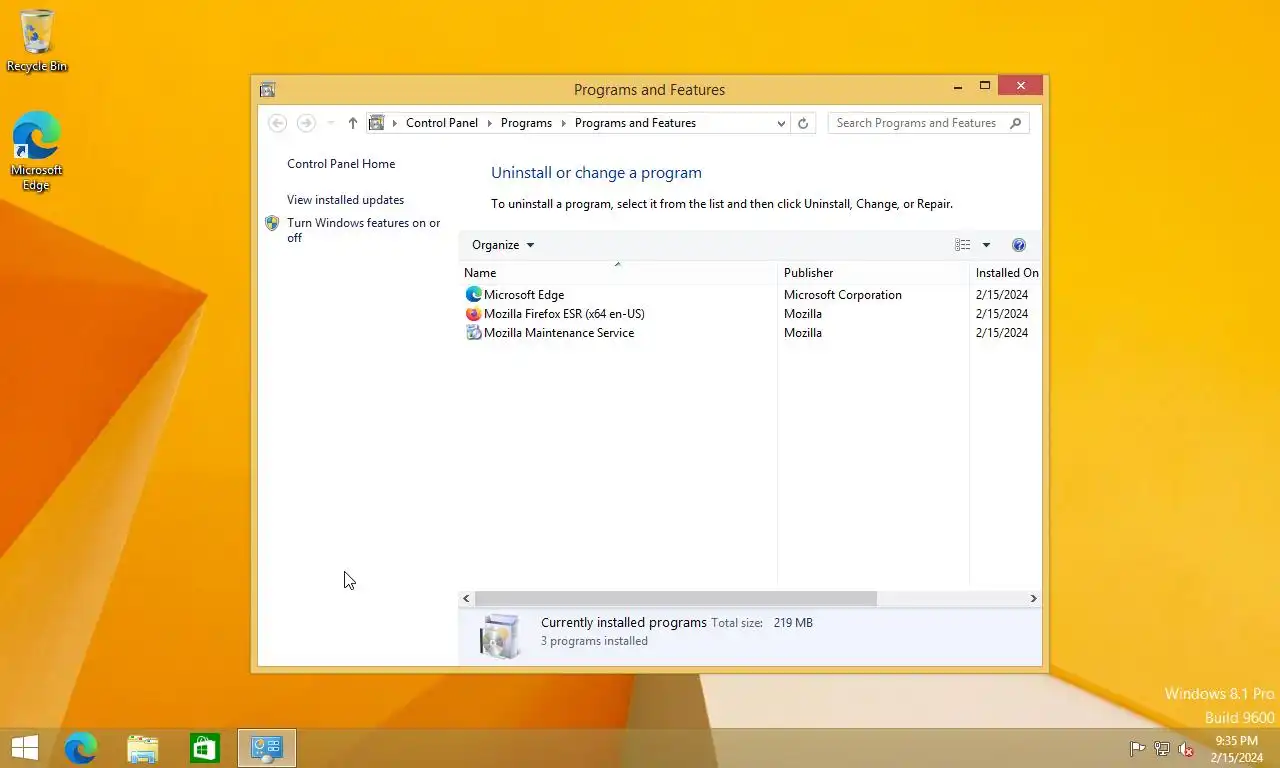Click the Control Panel icon in address bar
Screen dimensions: 1280x768
pos(377,123)
